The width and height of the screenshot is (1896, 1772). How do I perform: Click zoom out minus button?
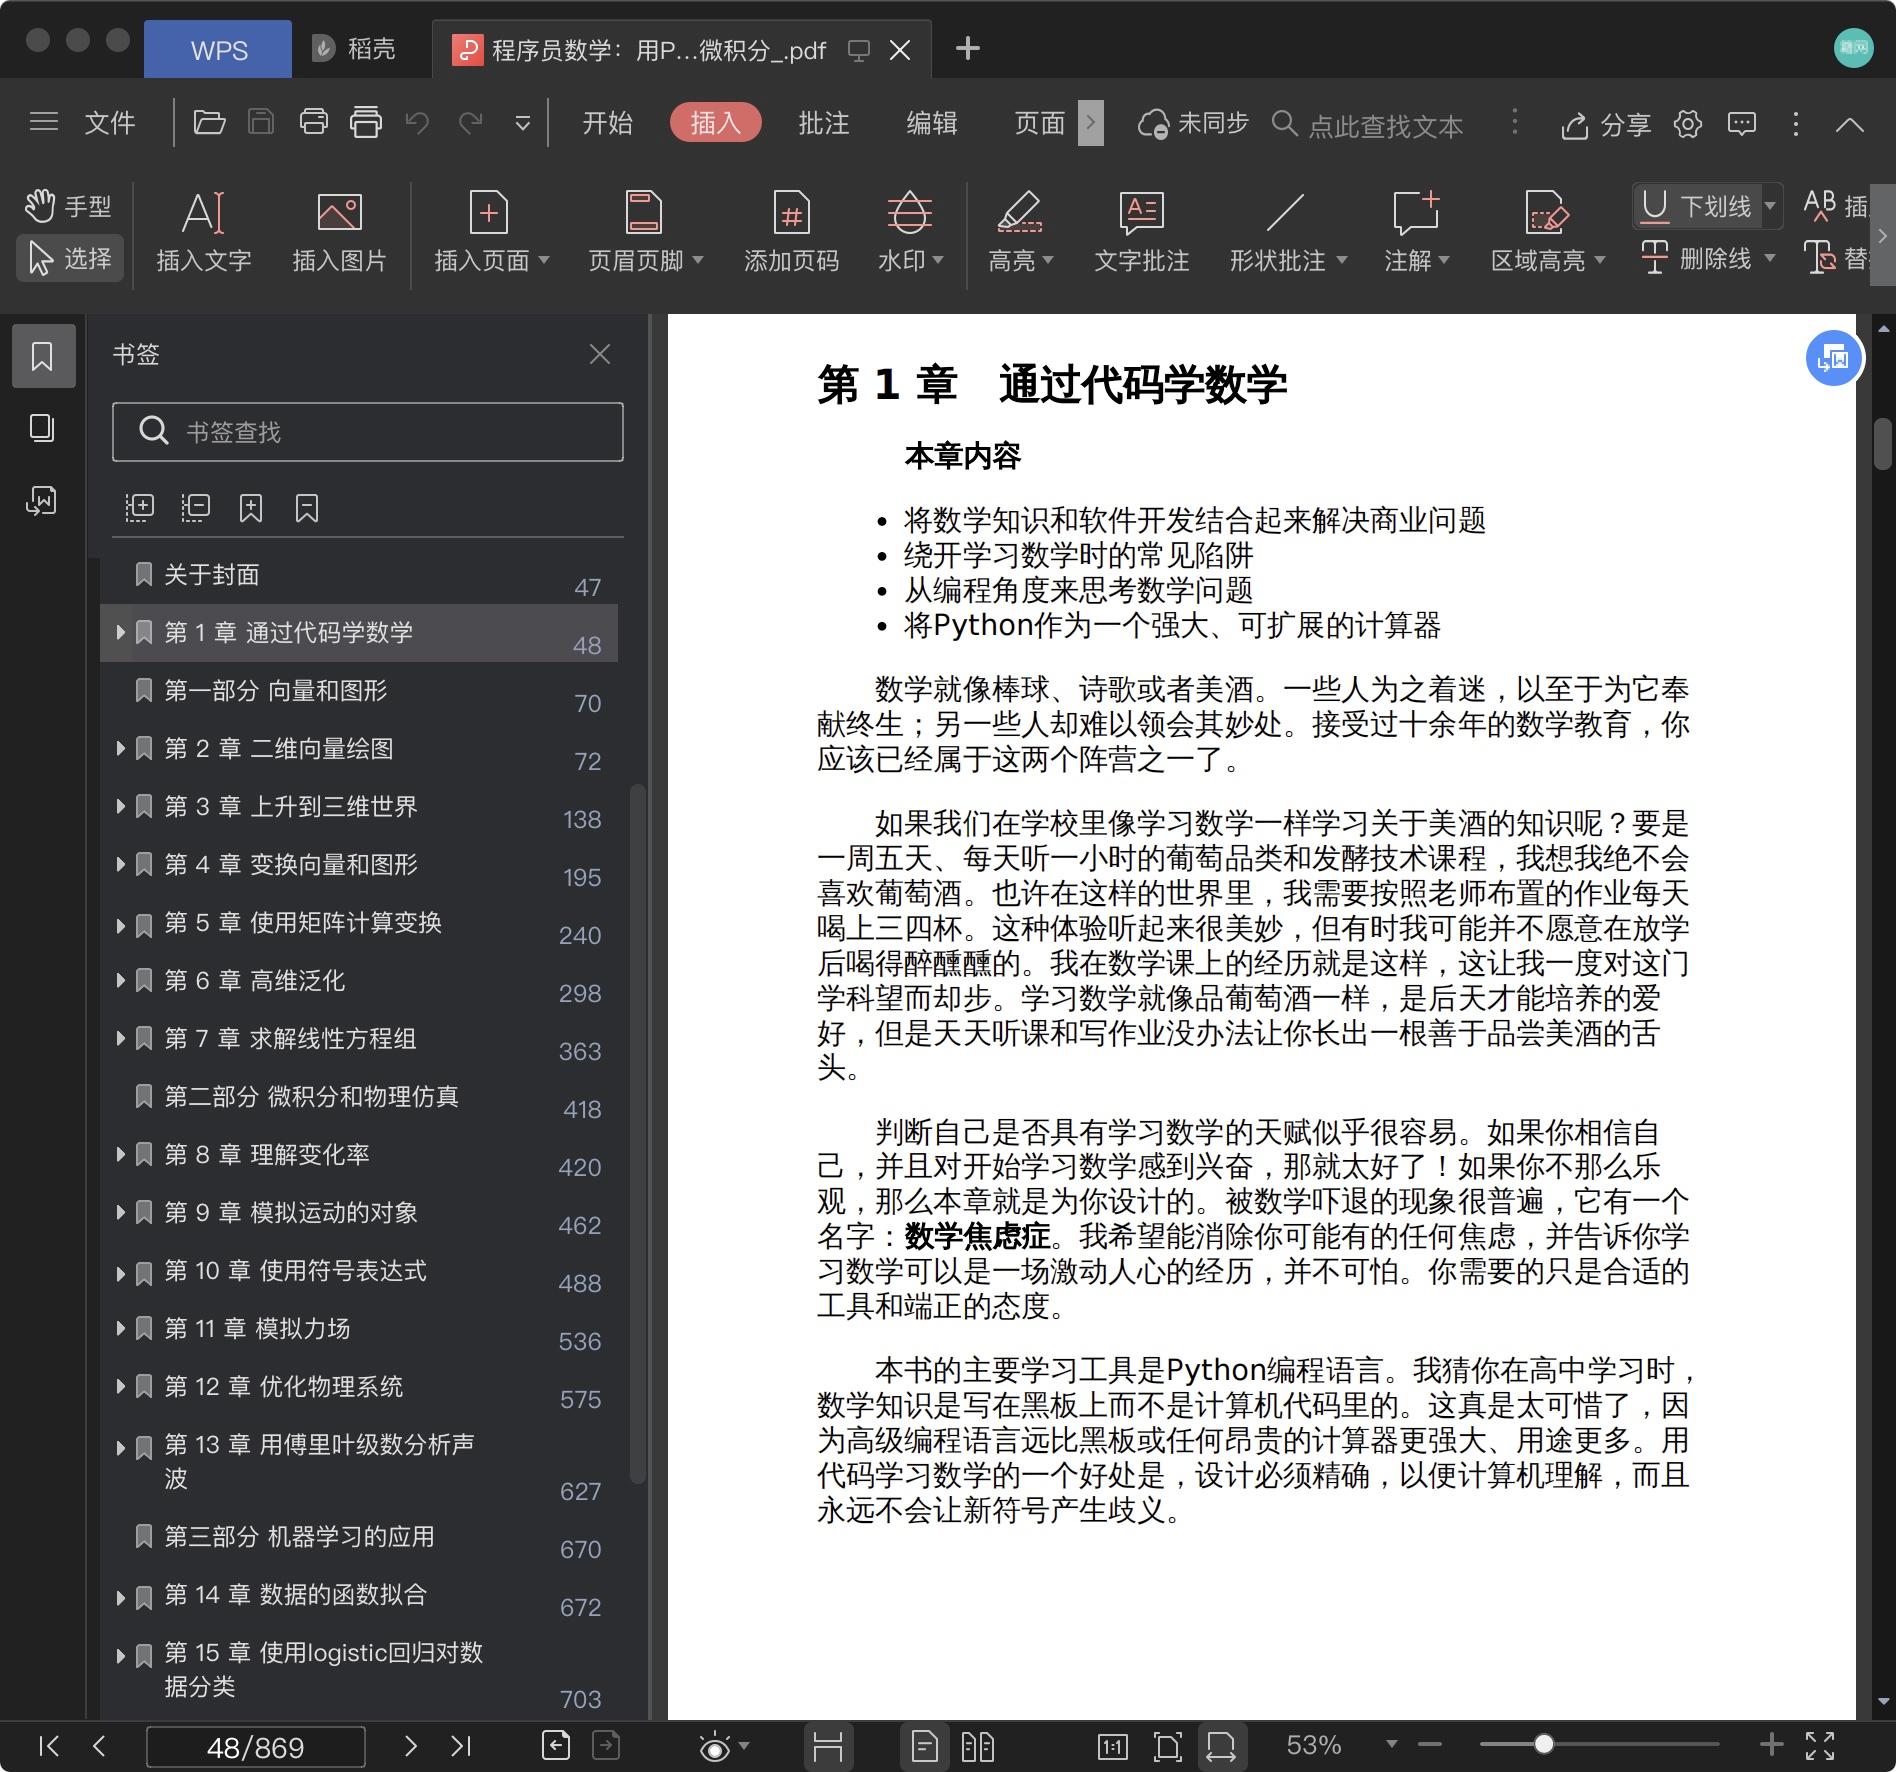point(1430,1744)
